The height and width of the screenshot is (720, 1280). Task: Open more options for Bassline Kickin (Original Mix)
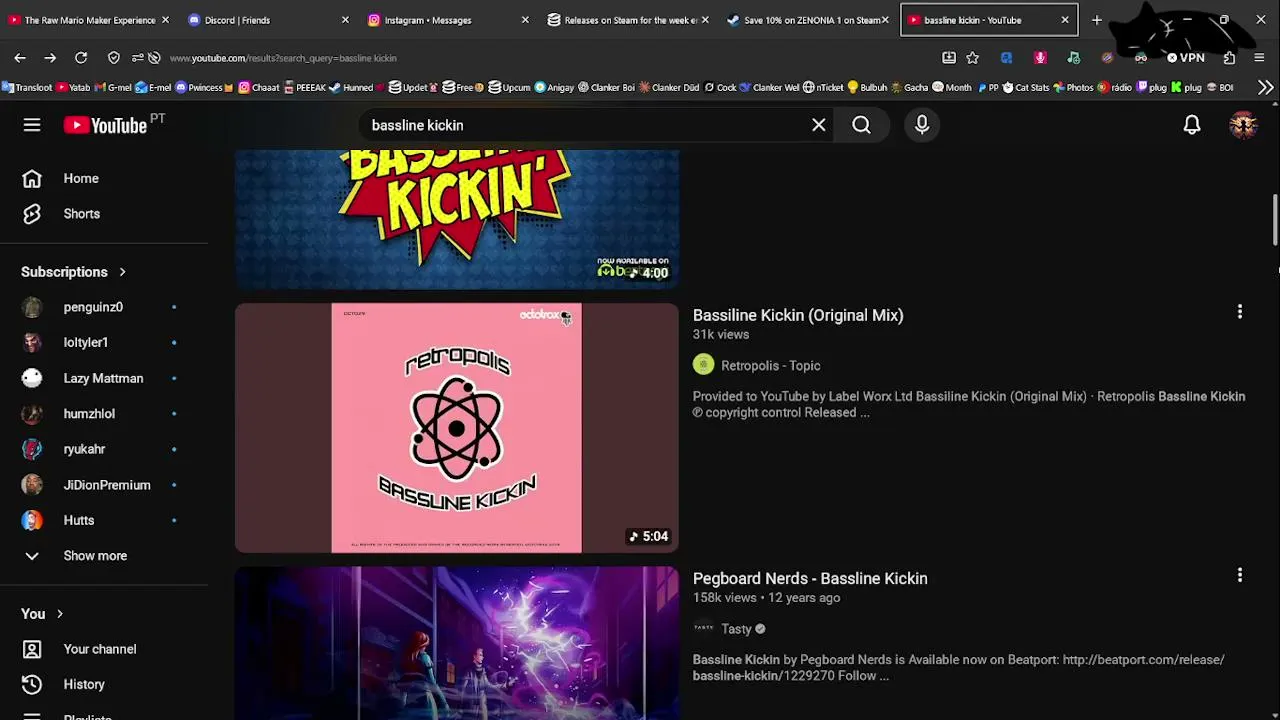tap(1240, 312)
